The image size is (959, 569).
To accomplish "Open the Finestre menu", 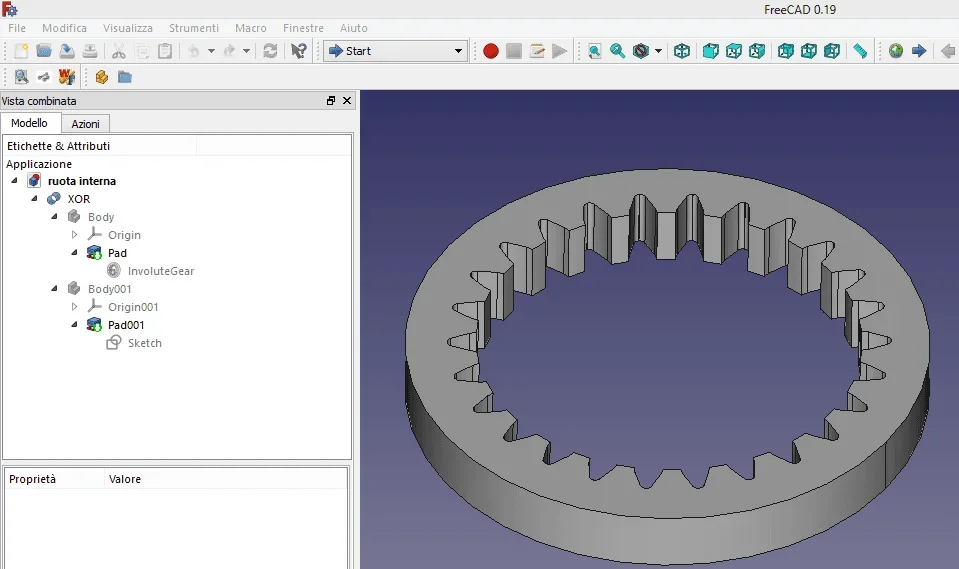I will tap(303, 28).
